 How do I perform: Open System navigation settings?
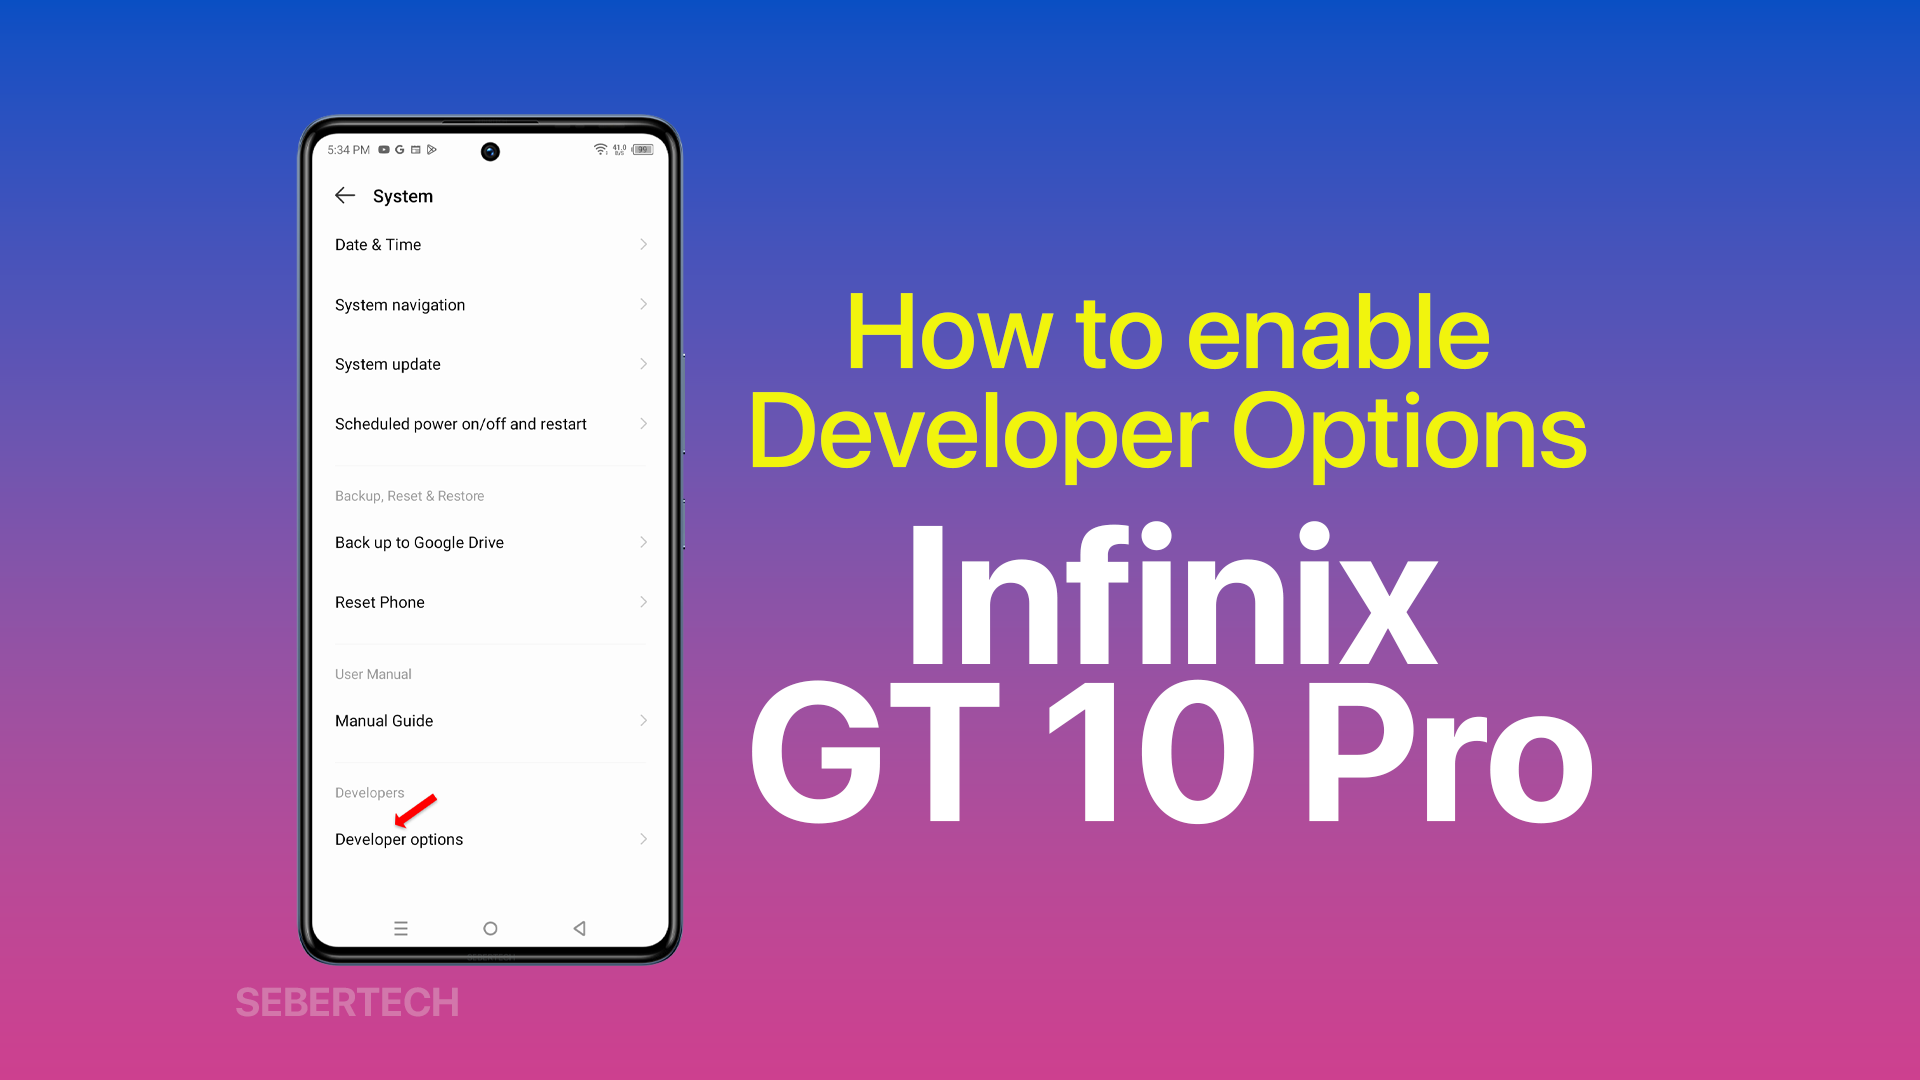488,303
